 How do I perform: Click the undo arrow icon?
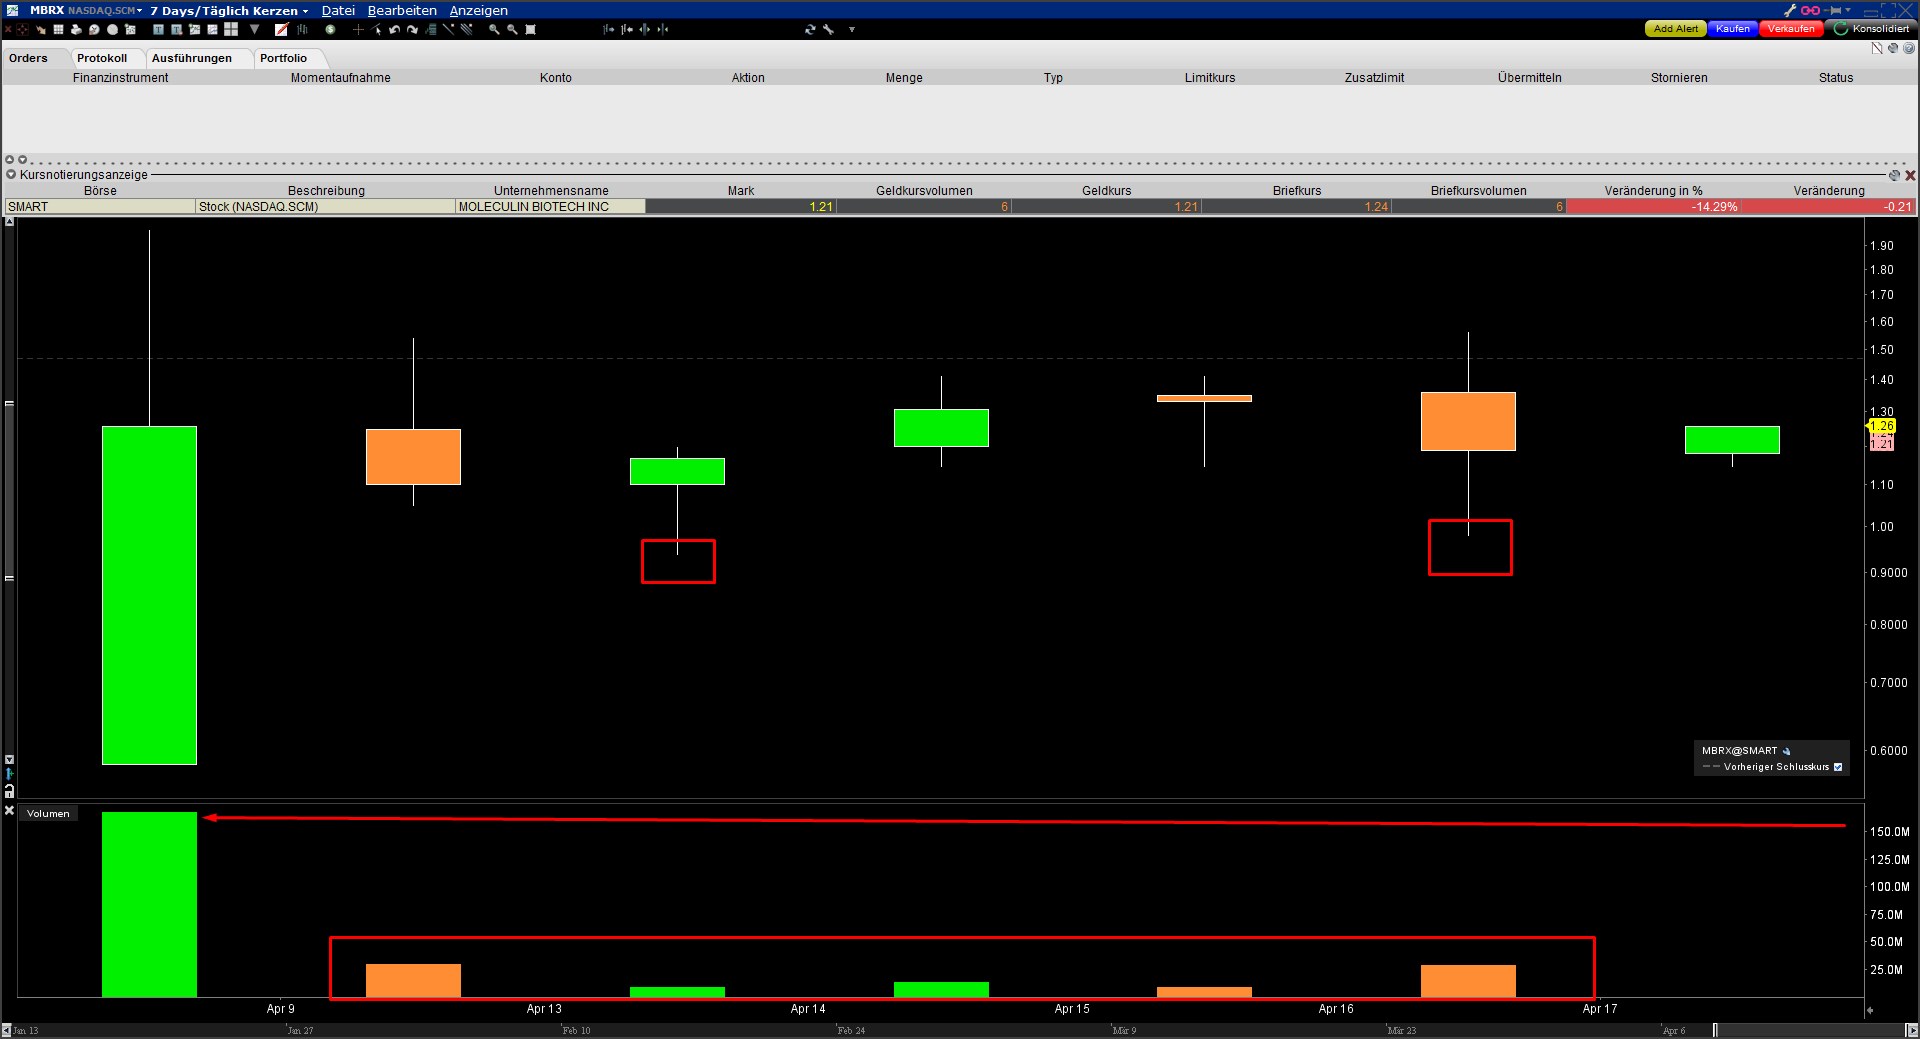[x=393, y=30]
